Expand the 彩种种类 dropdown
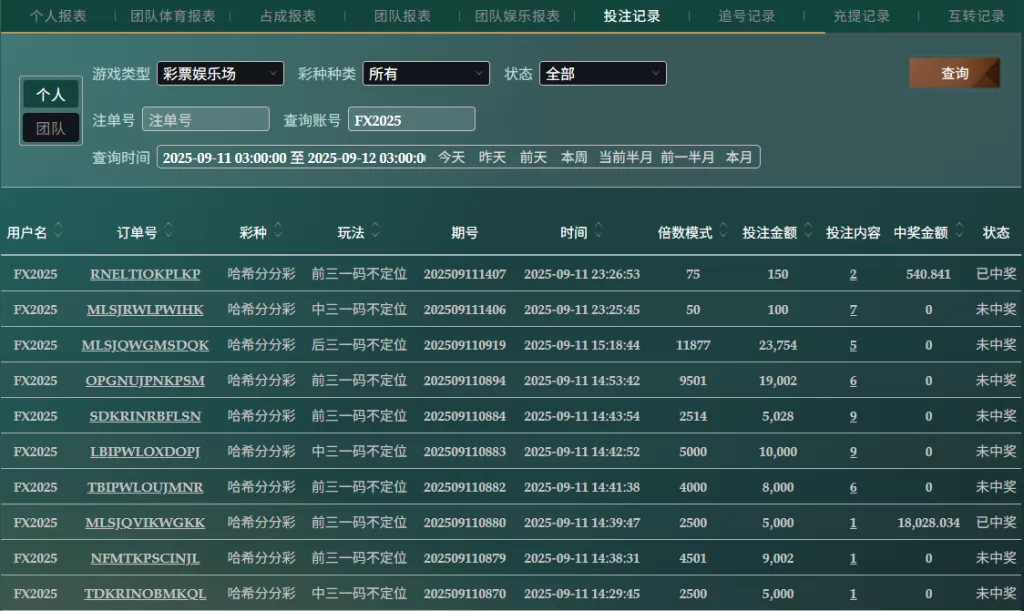This screenshot has width=1024, height=611. tap(426, 73)
